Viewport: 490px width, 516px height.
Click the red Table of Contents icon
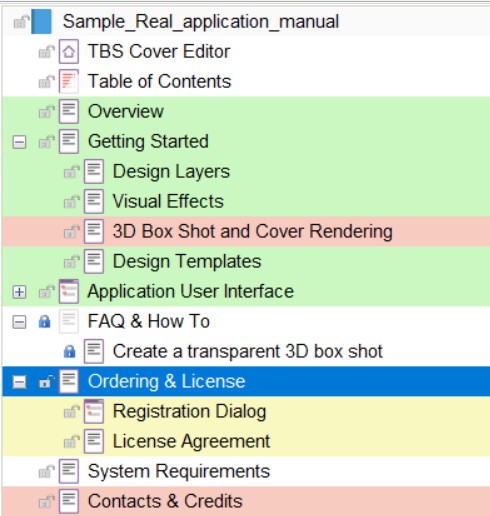(x=69, y=81)
